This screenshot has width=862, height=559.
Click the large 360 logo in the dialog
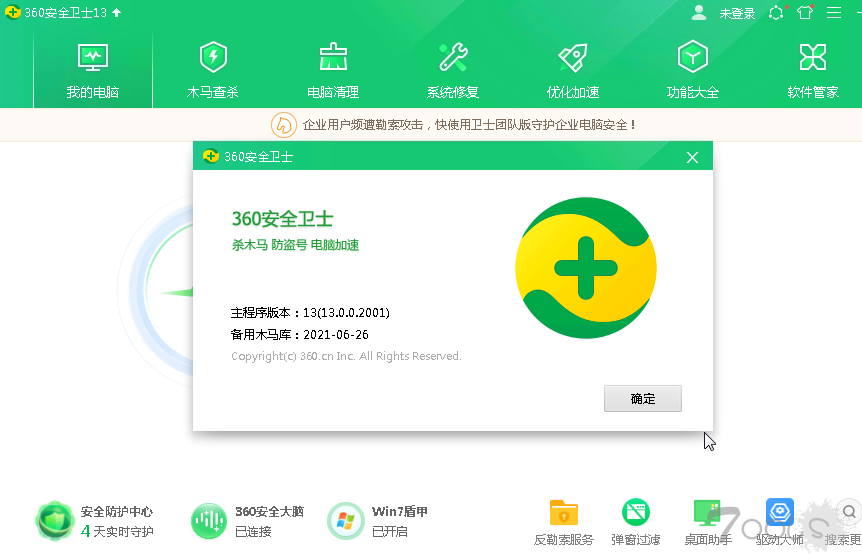point(586,268)
